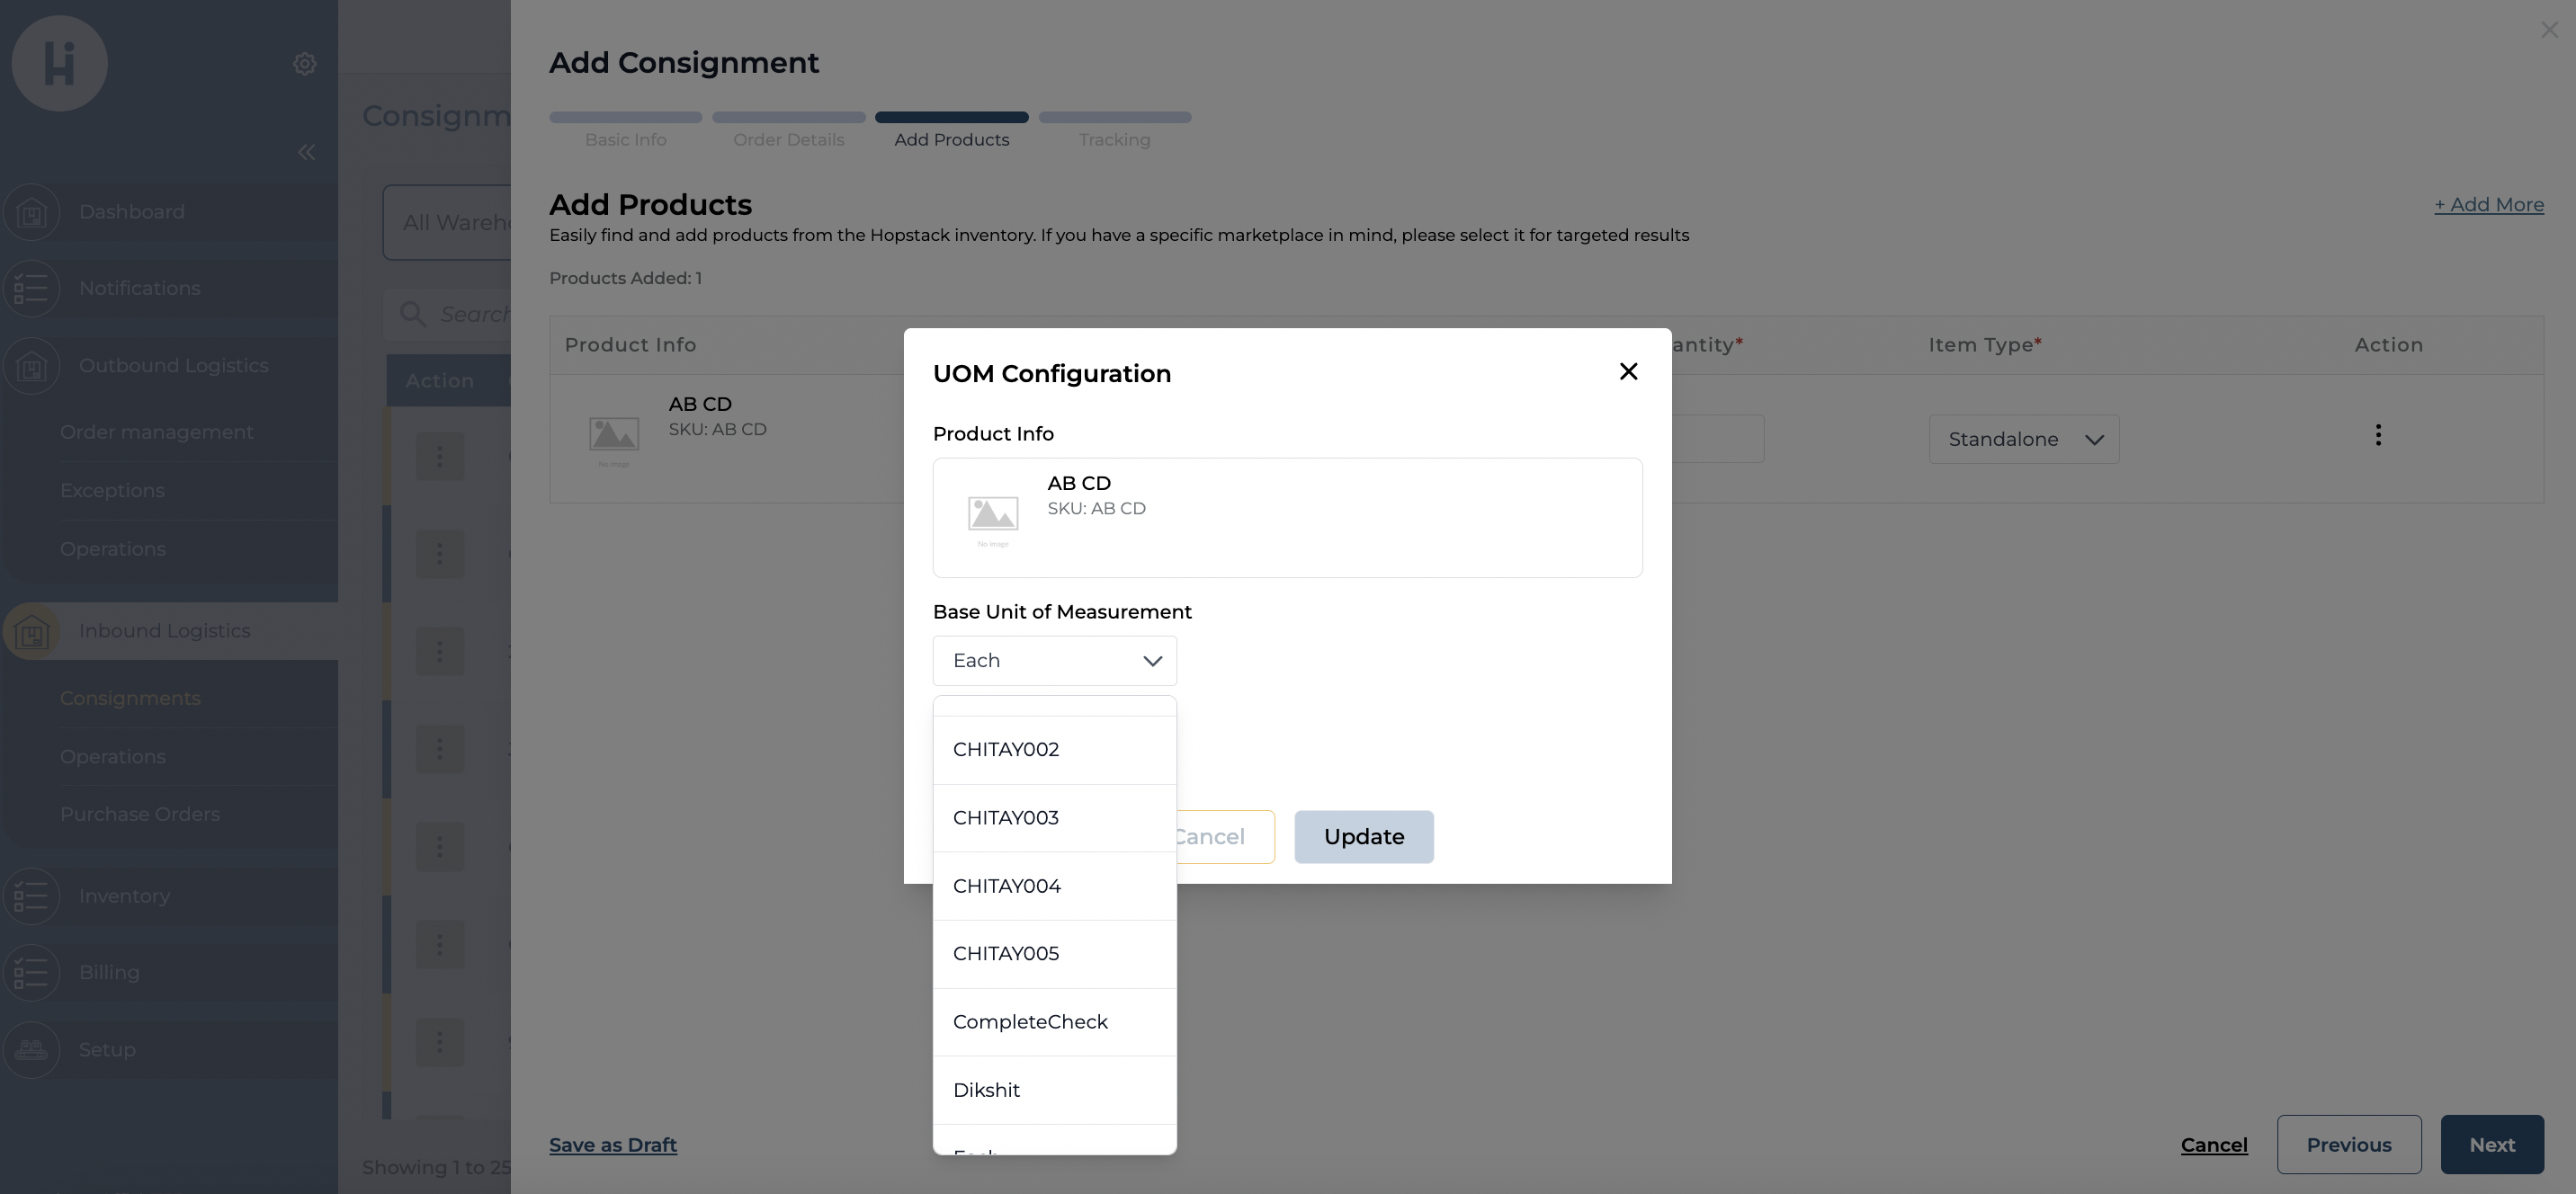Click the Update button
2576x1194 pixels.
pyautogui.click(x=1363, y=837)
